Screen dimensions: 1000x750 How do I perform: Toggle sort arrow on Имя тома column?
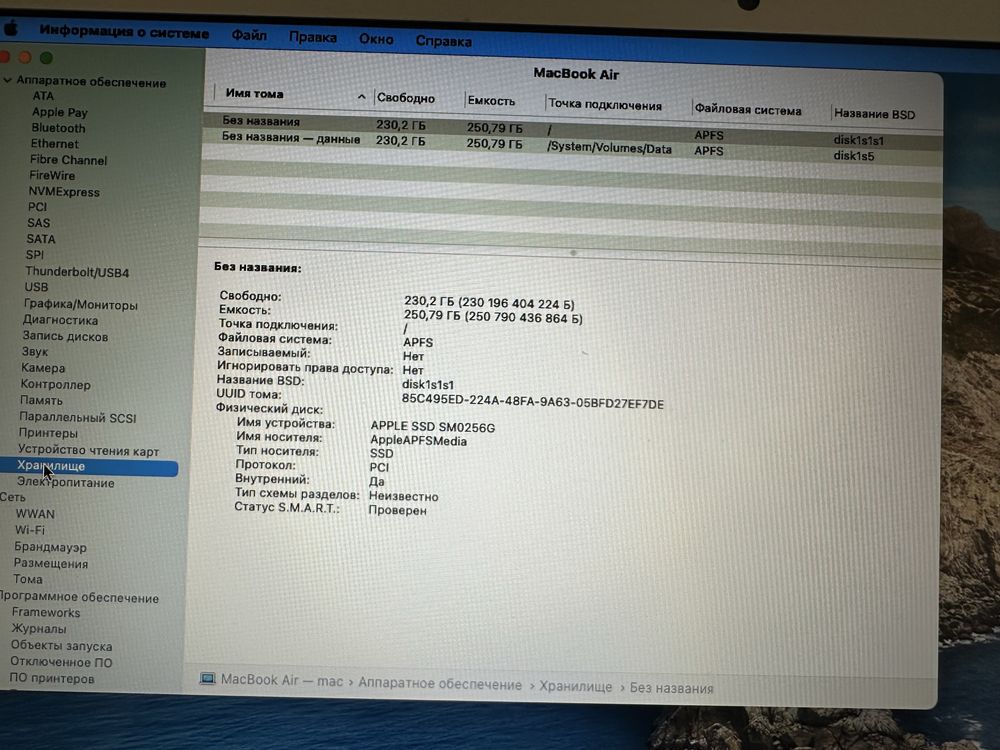point(362,97)
